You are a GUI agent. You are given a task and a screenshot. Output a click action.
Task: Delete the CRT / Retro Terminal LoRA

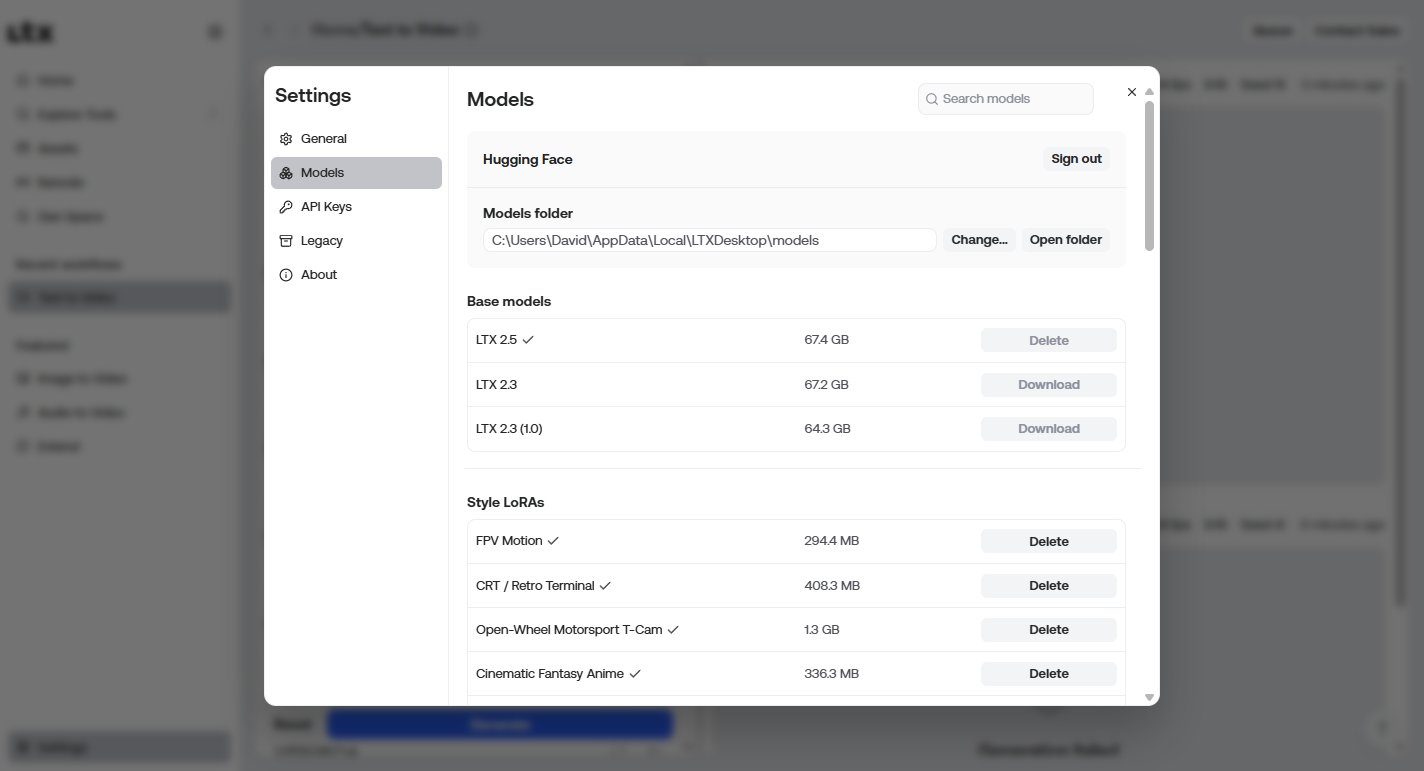[1049, 586]
